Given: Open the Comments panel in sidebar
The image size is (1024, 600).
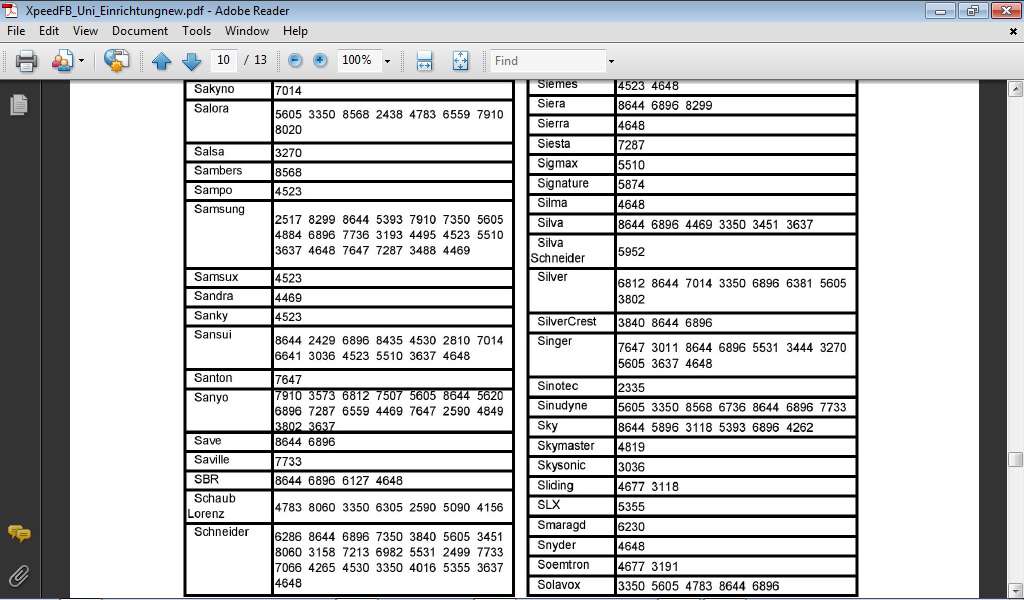Looking at the screenshot, I should [x=19, y=533].
